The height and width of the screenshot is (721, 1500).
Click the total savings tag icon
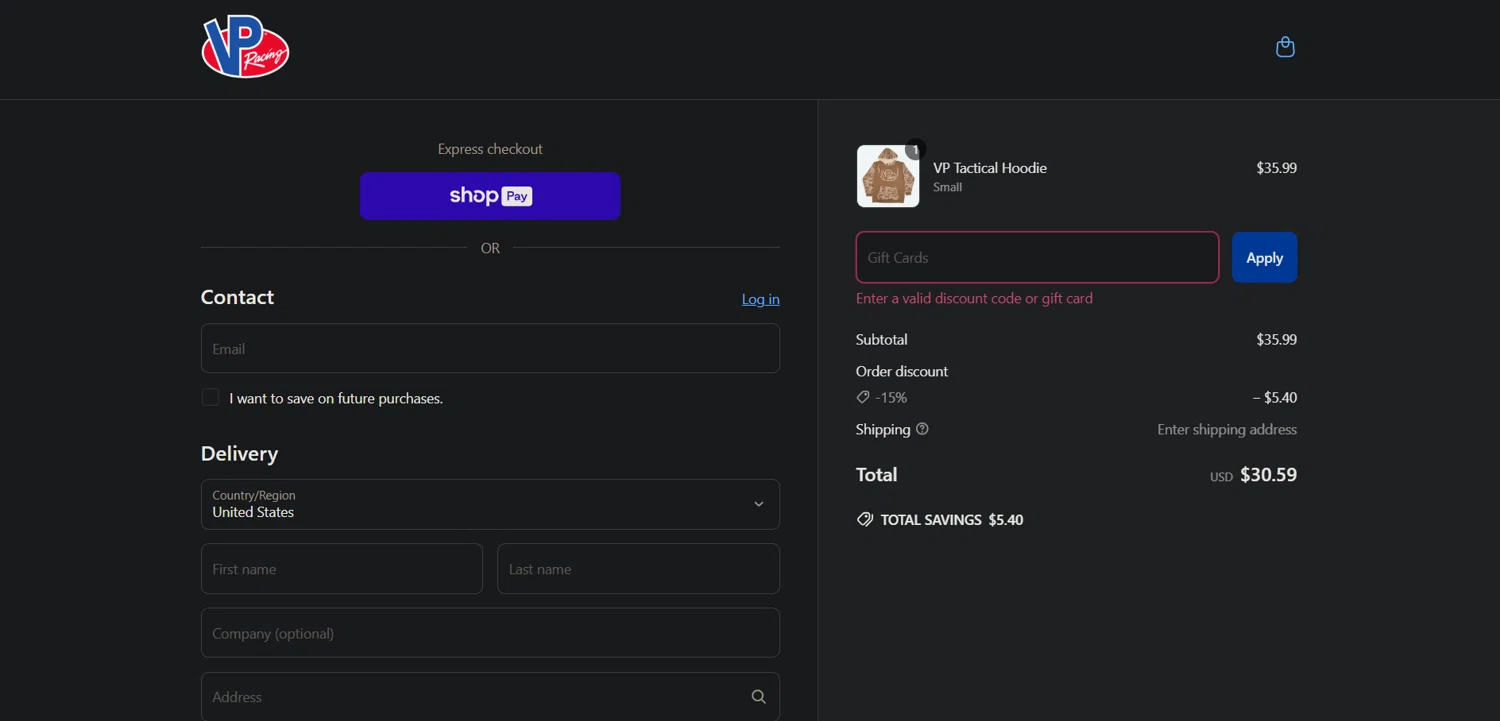click(865, 520)
